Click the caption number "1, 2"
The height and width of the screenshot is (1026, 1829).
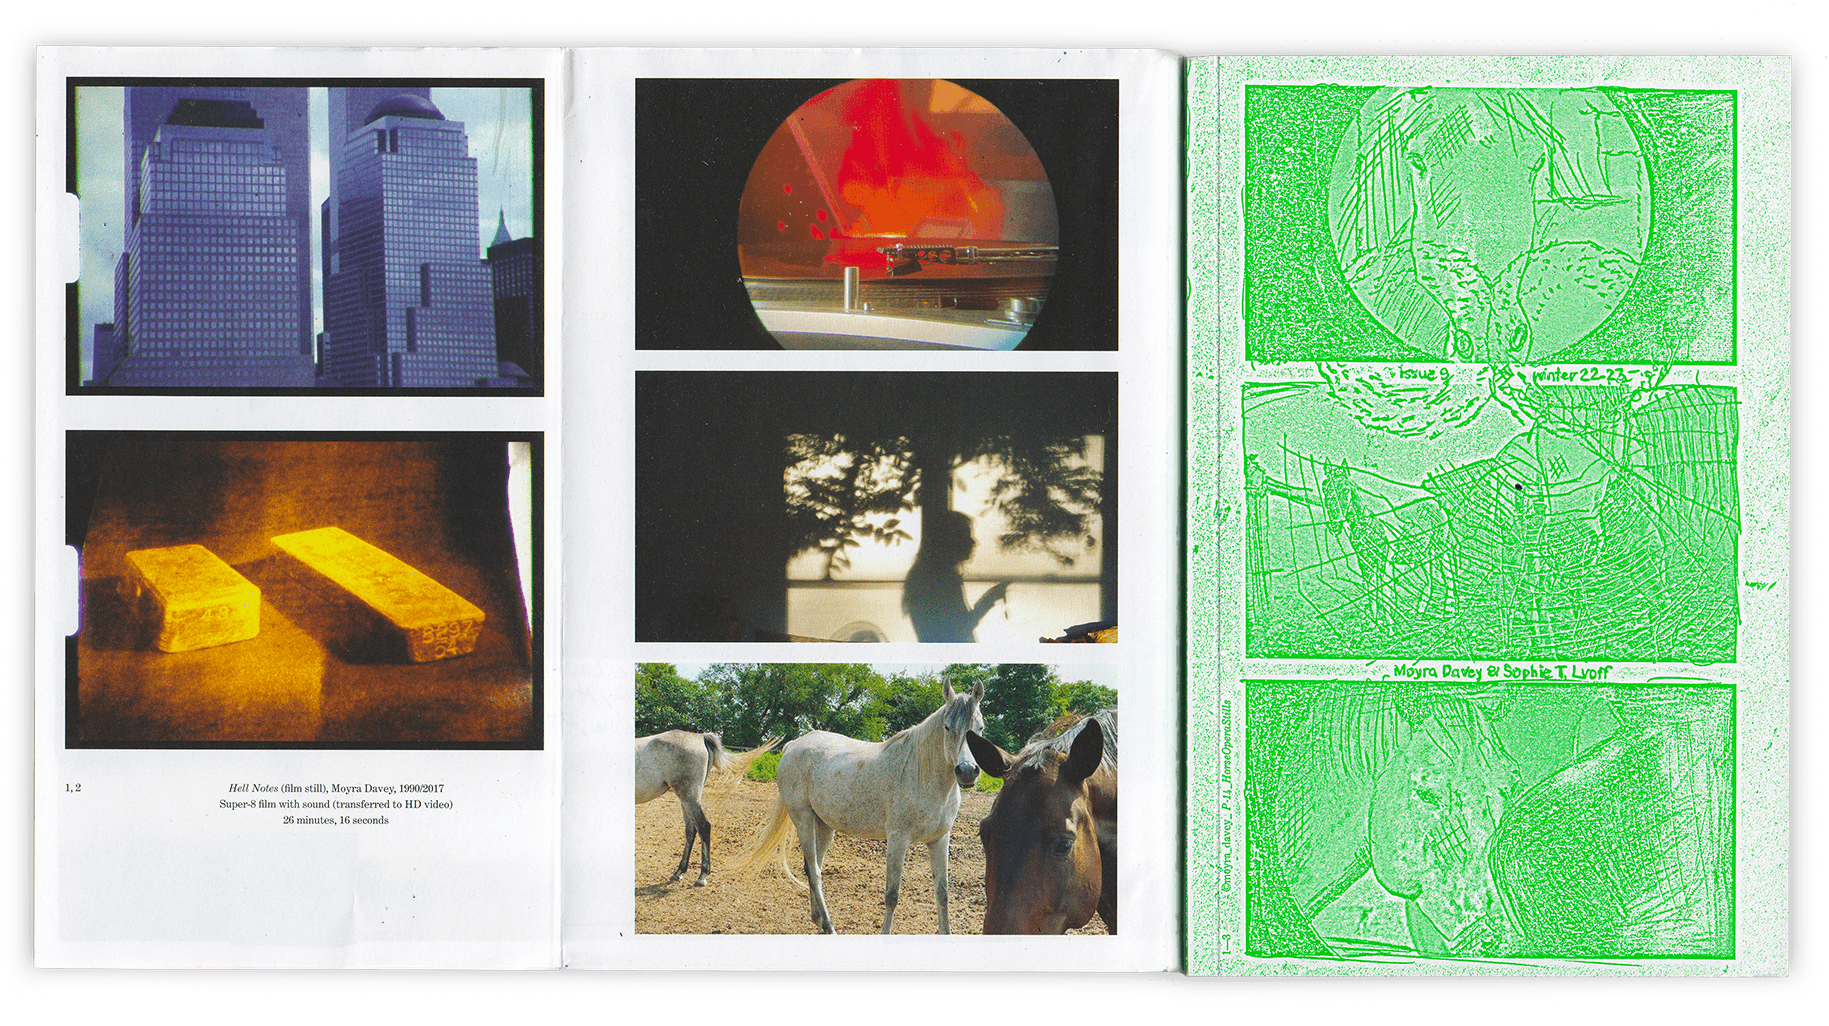(x=73, y=788)
